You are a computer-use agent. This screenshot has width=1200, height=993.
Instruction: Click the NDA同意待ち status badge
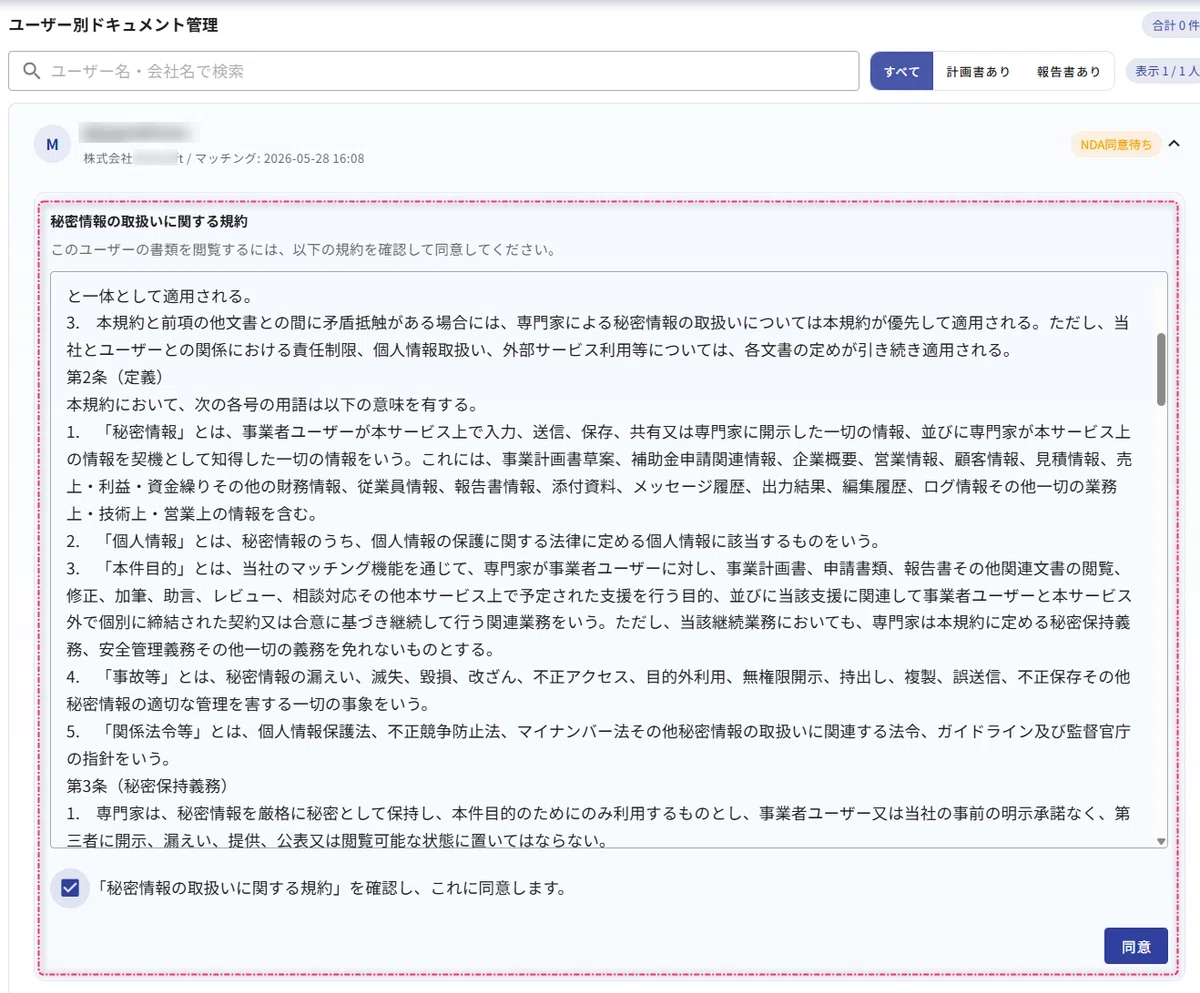click(x=1116, y=144)
